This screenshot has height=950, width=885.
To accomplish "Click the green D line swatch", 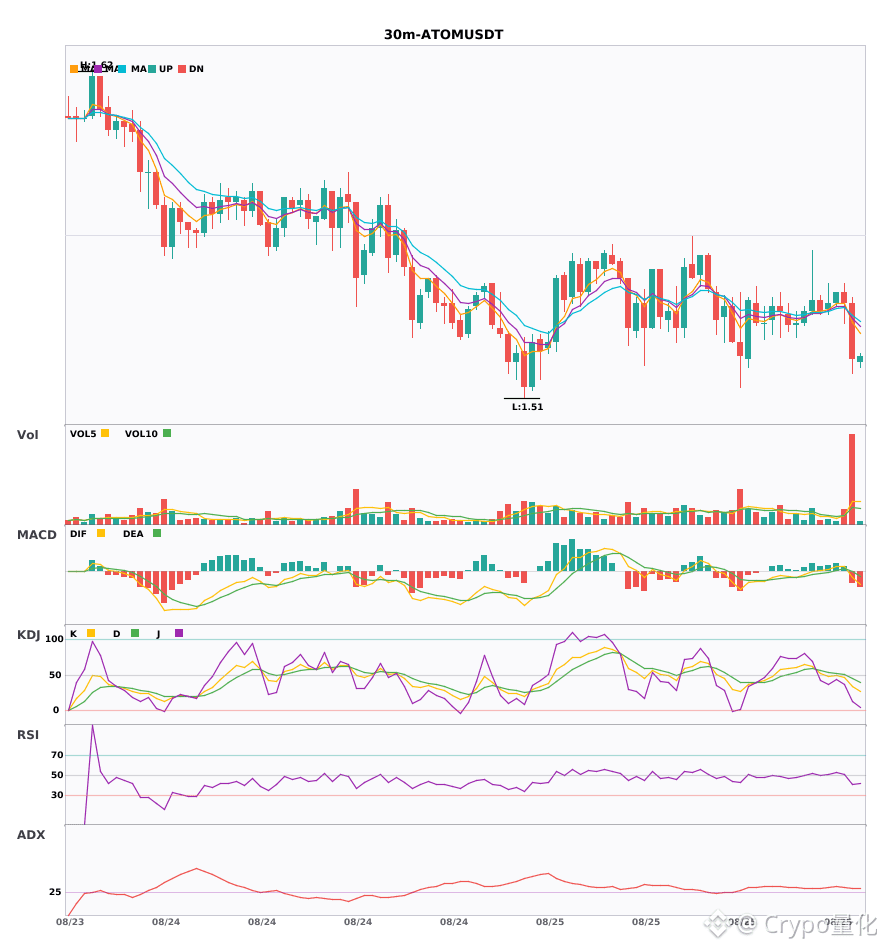I will (x=135, y=633).
